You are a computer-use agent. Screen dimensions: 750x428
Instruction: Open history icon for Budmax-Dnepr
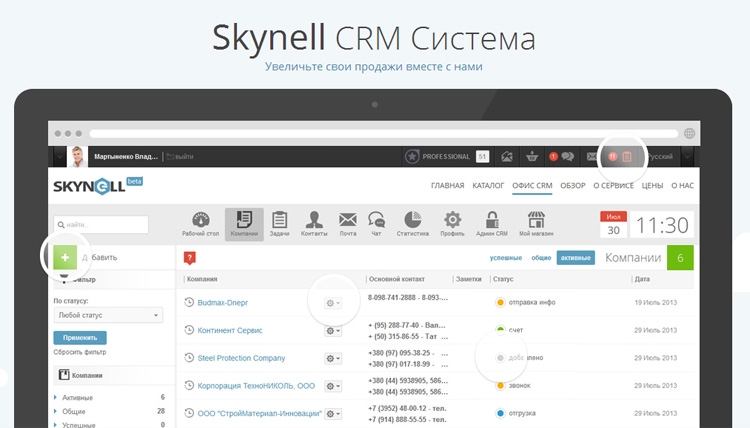pyautogui.click(x=189, y=302)
